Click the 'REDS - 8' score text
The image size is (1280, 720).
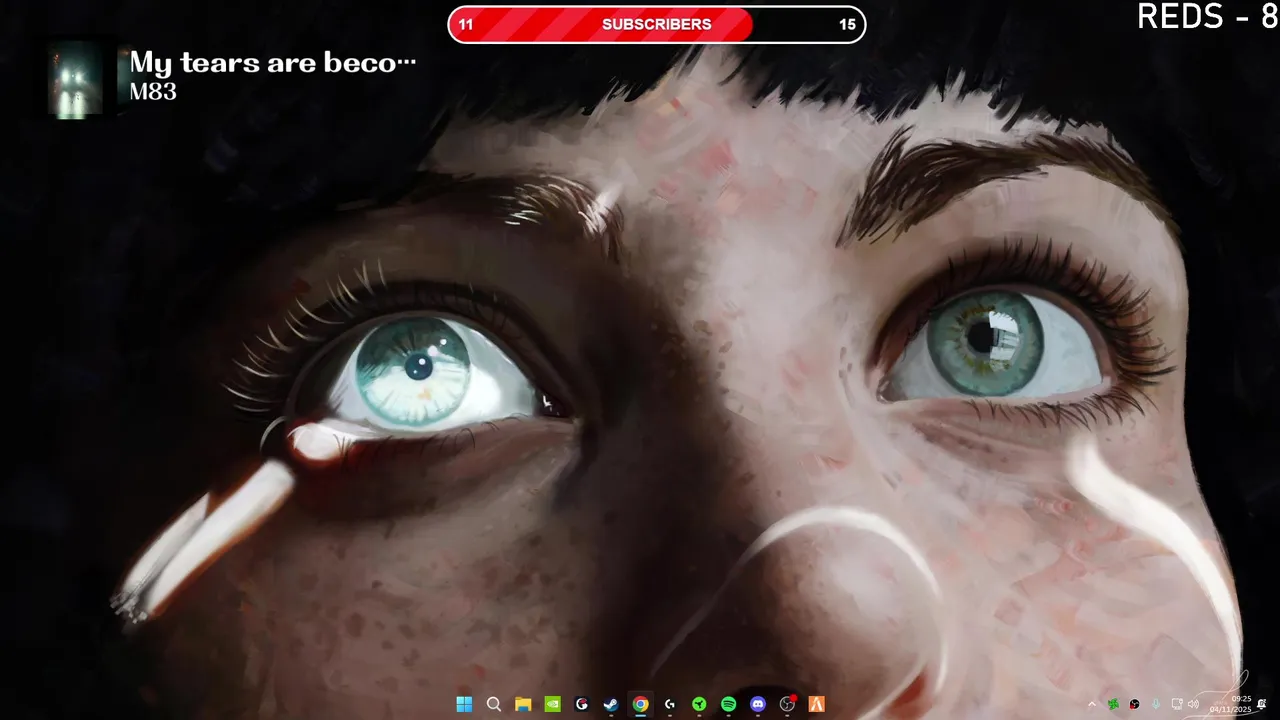[1208, 16]
